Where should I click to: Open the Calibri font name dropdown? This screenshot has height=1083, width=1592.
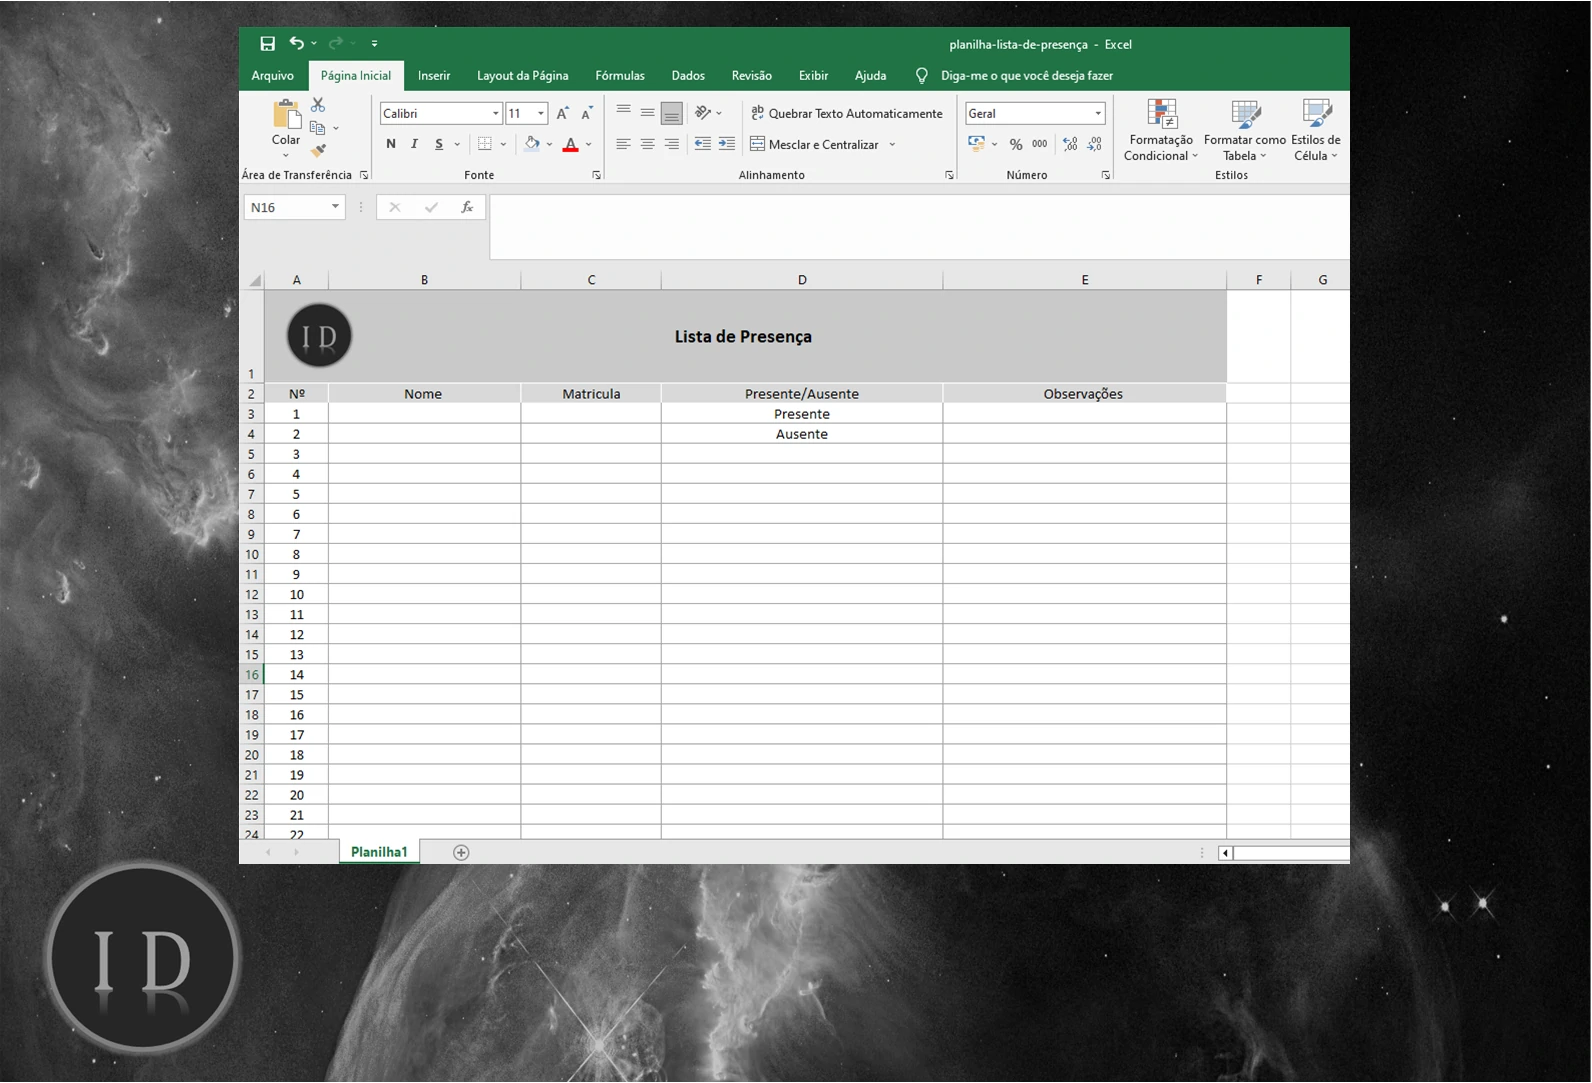click(495, 113)
